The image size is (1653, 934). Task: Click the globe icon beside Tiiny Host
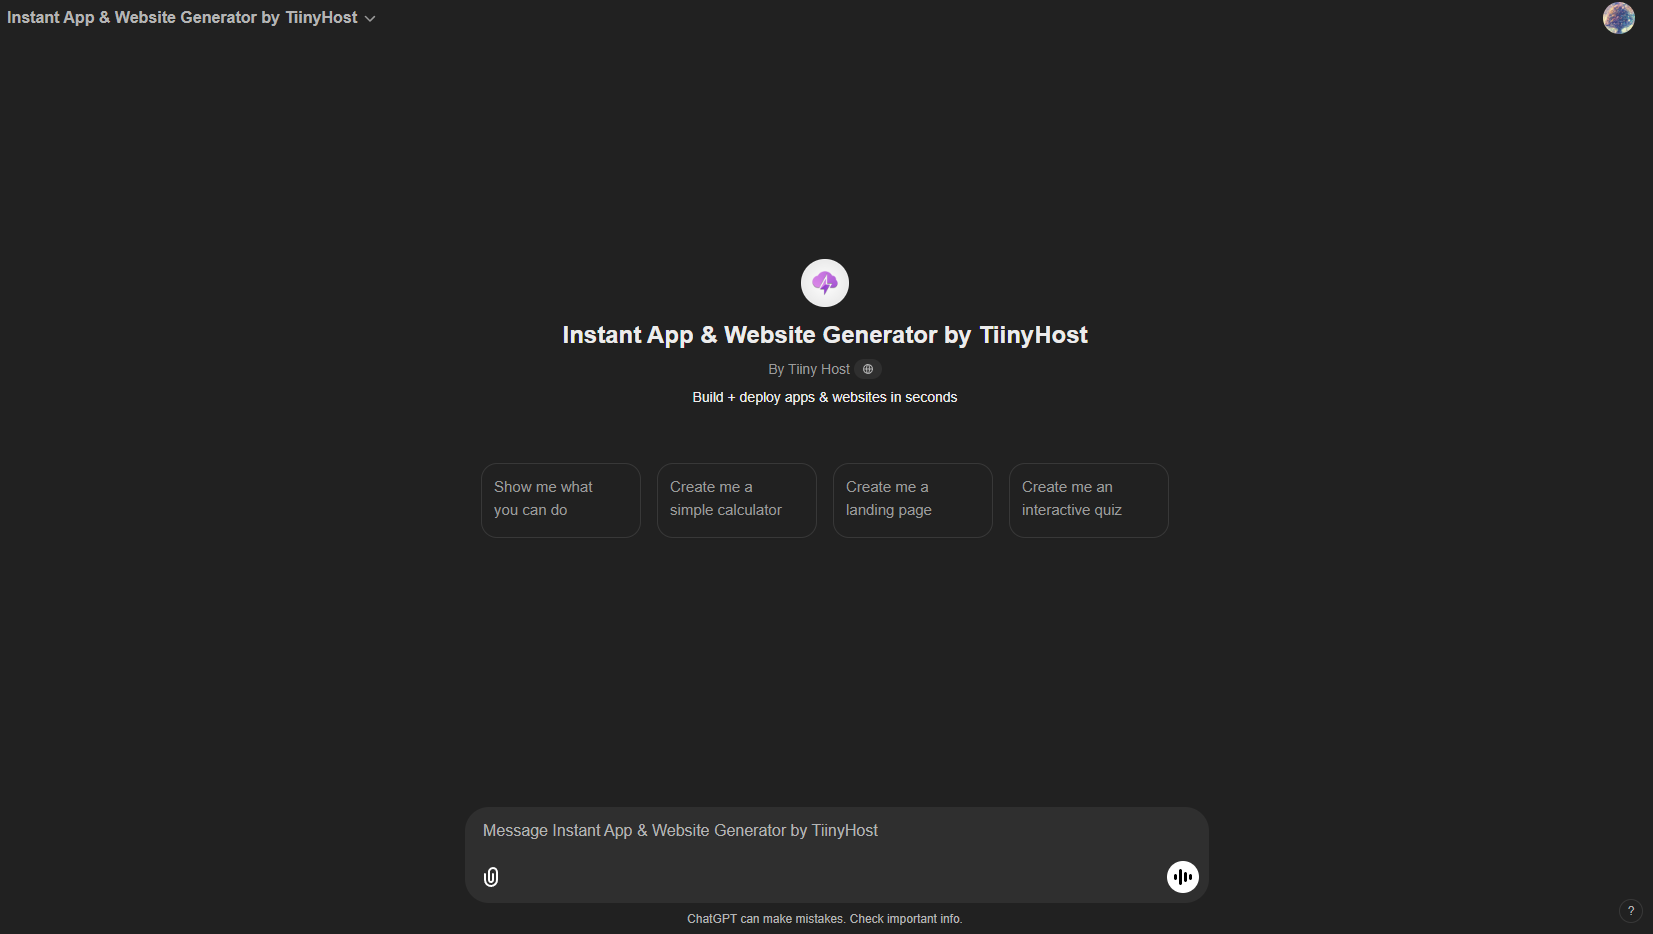point(868,369)
